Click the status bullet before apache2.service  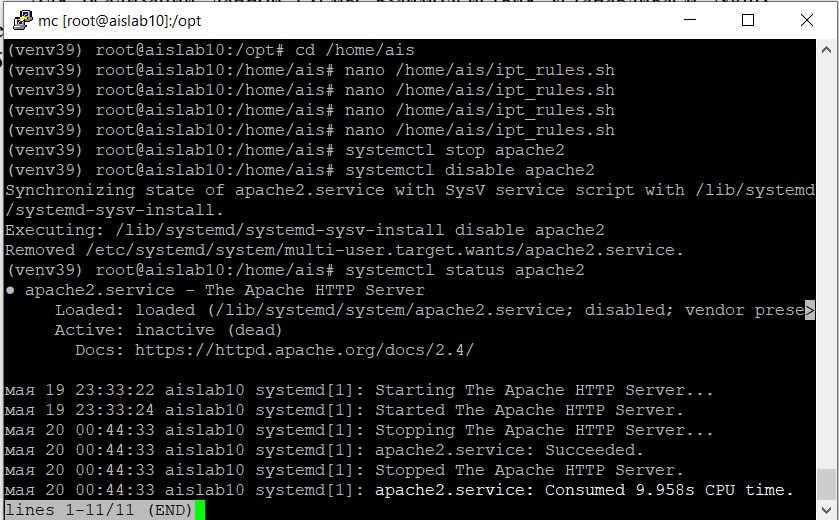click(10, 290)
